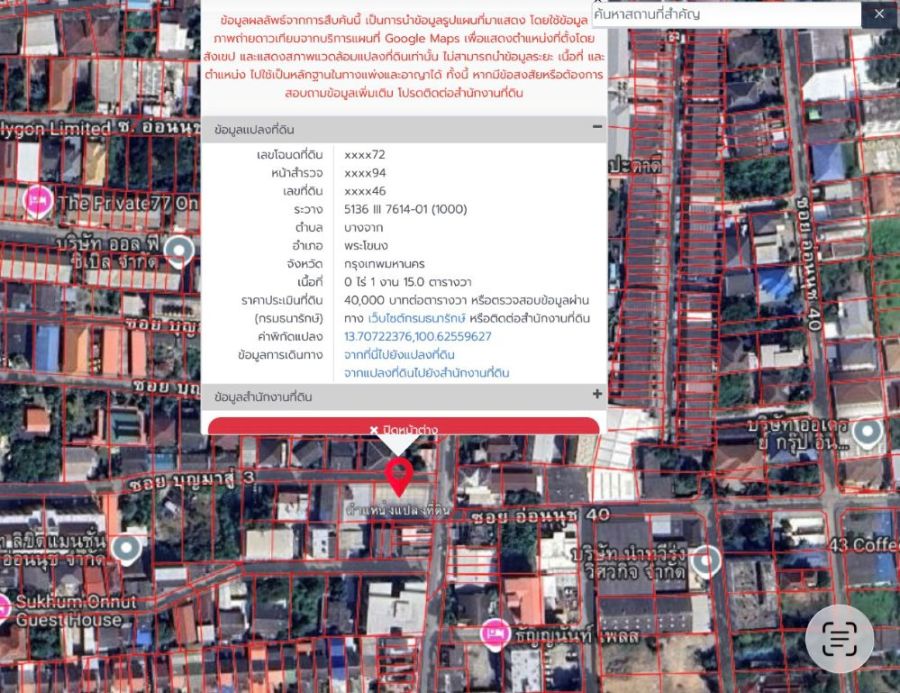The image size is (900, 693).
Task: Collapse the ข้อมูลแปลงที่ดิน section with minus
Action: tap(597, 127)
